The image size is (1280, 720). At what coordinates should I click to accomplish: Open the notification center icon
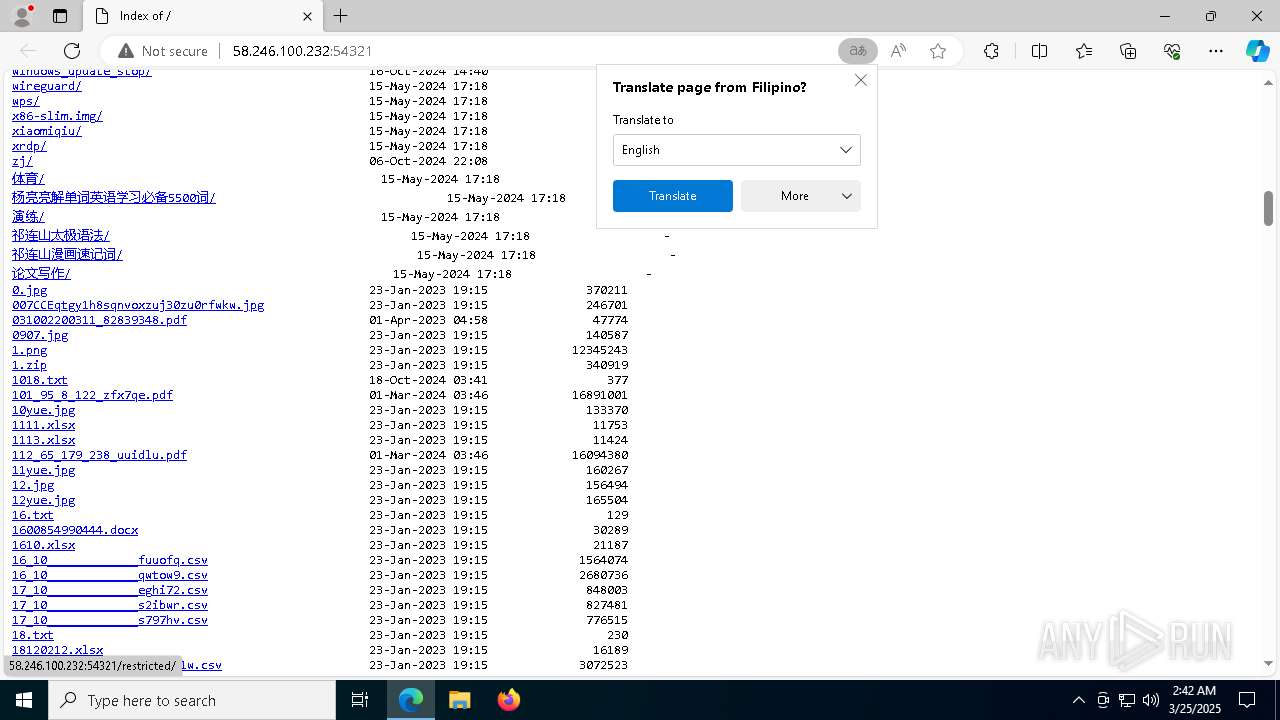pos(1247,700)
